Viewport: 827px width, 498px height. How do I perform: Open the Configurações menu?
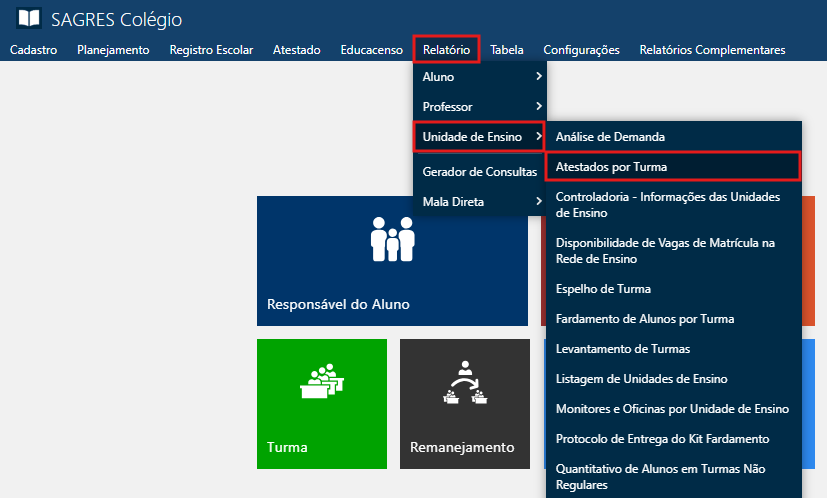(581, 50)
